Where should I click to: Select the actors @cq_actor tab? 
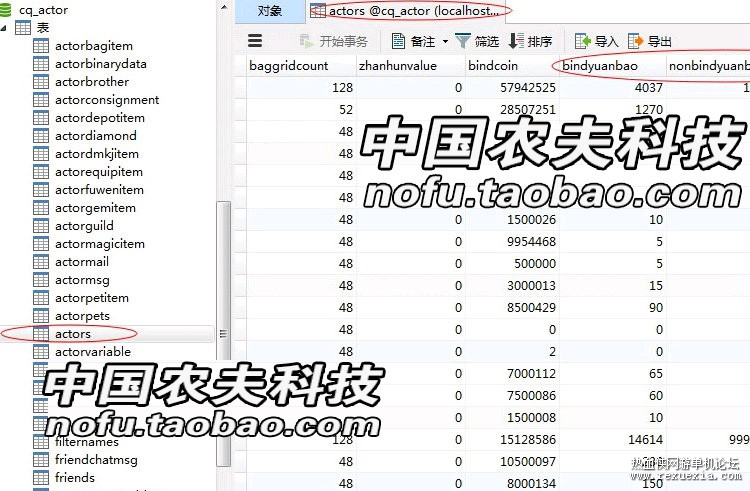[405, 11]
